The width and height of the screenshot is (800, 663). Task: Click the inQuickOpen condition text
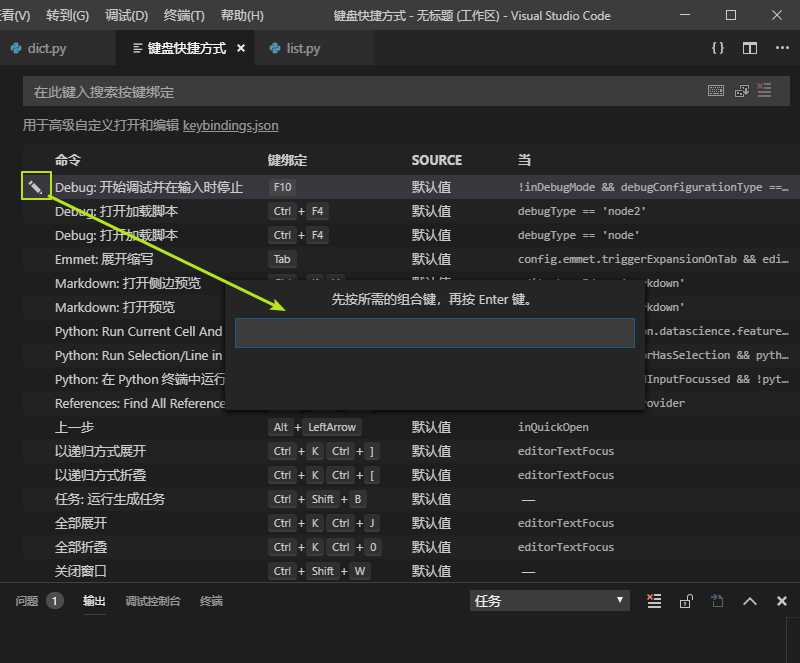(553, 427)
